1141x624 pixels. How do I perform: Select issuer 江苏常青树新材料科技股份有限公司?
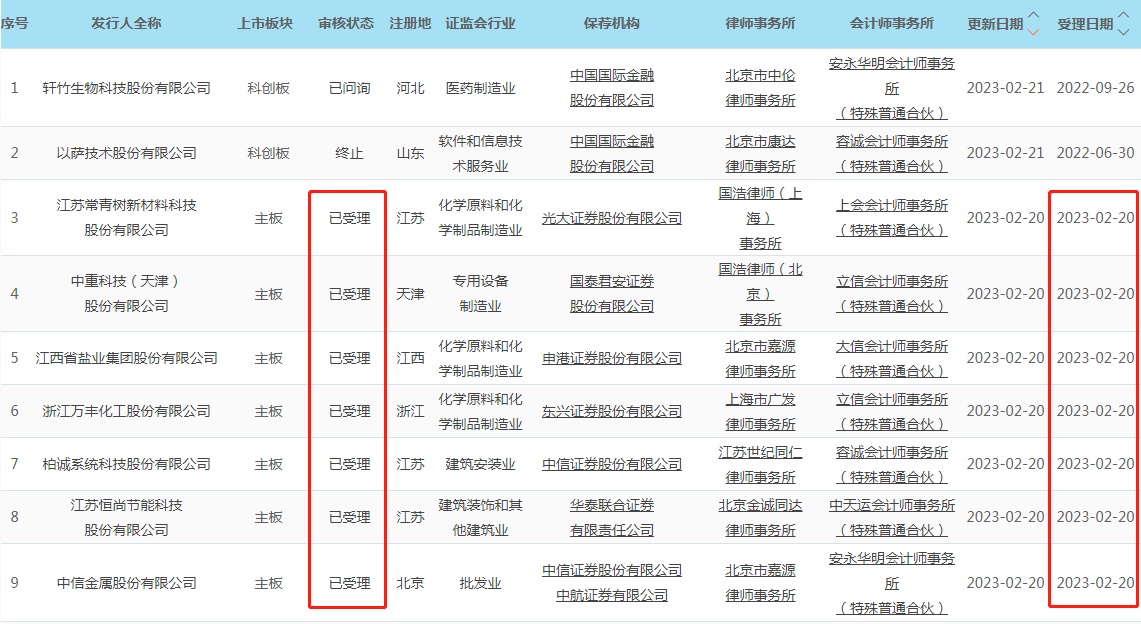coord(127,218)
